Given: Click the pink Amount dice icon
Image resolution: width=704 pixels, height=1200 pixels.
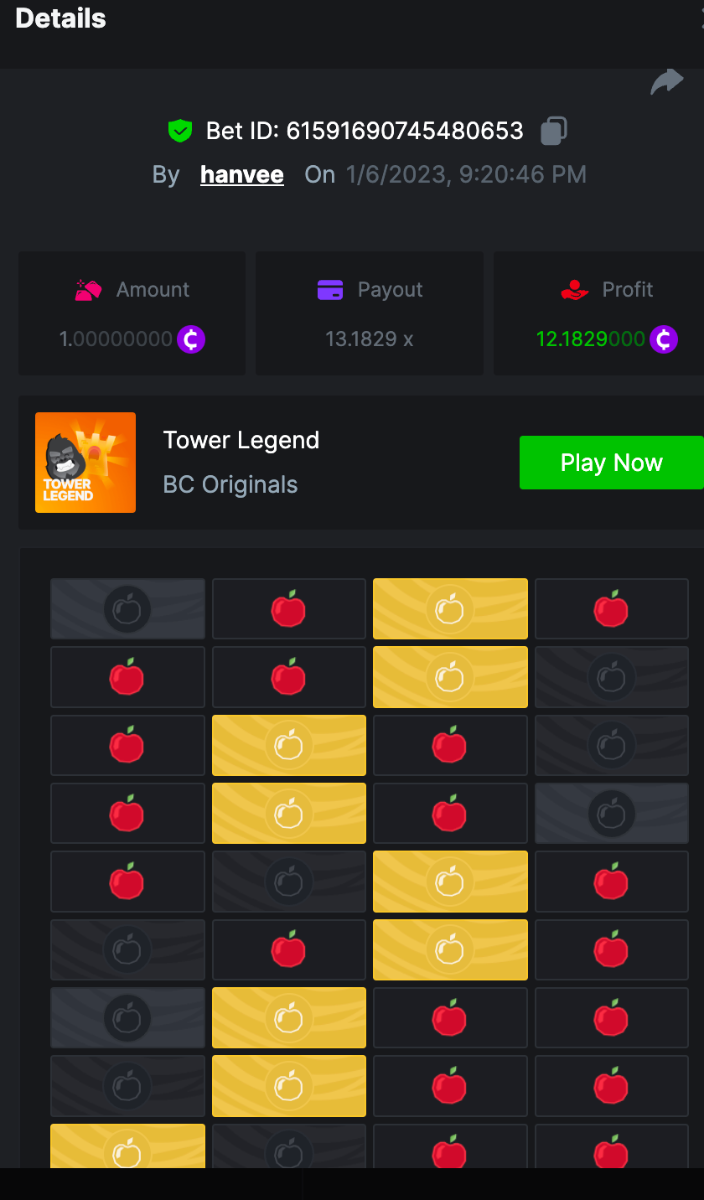Looking at the screenshot, I should click(89, 290).
